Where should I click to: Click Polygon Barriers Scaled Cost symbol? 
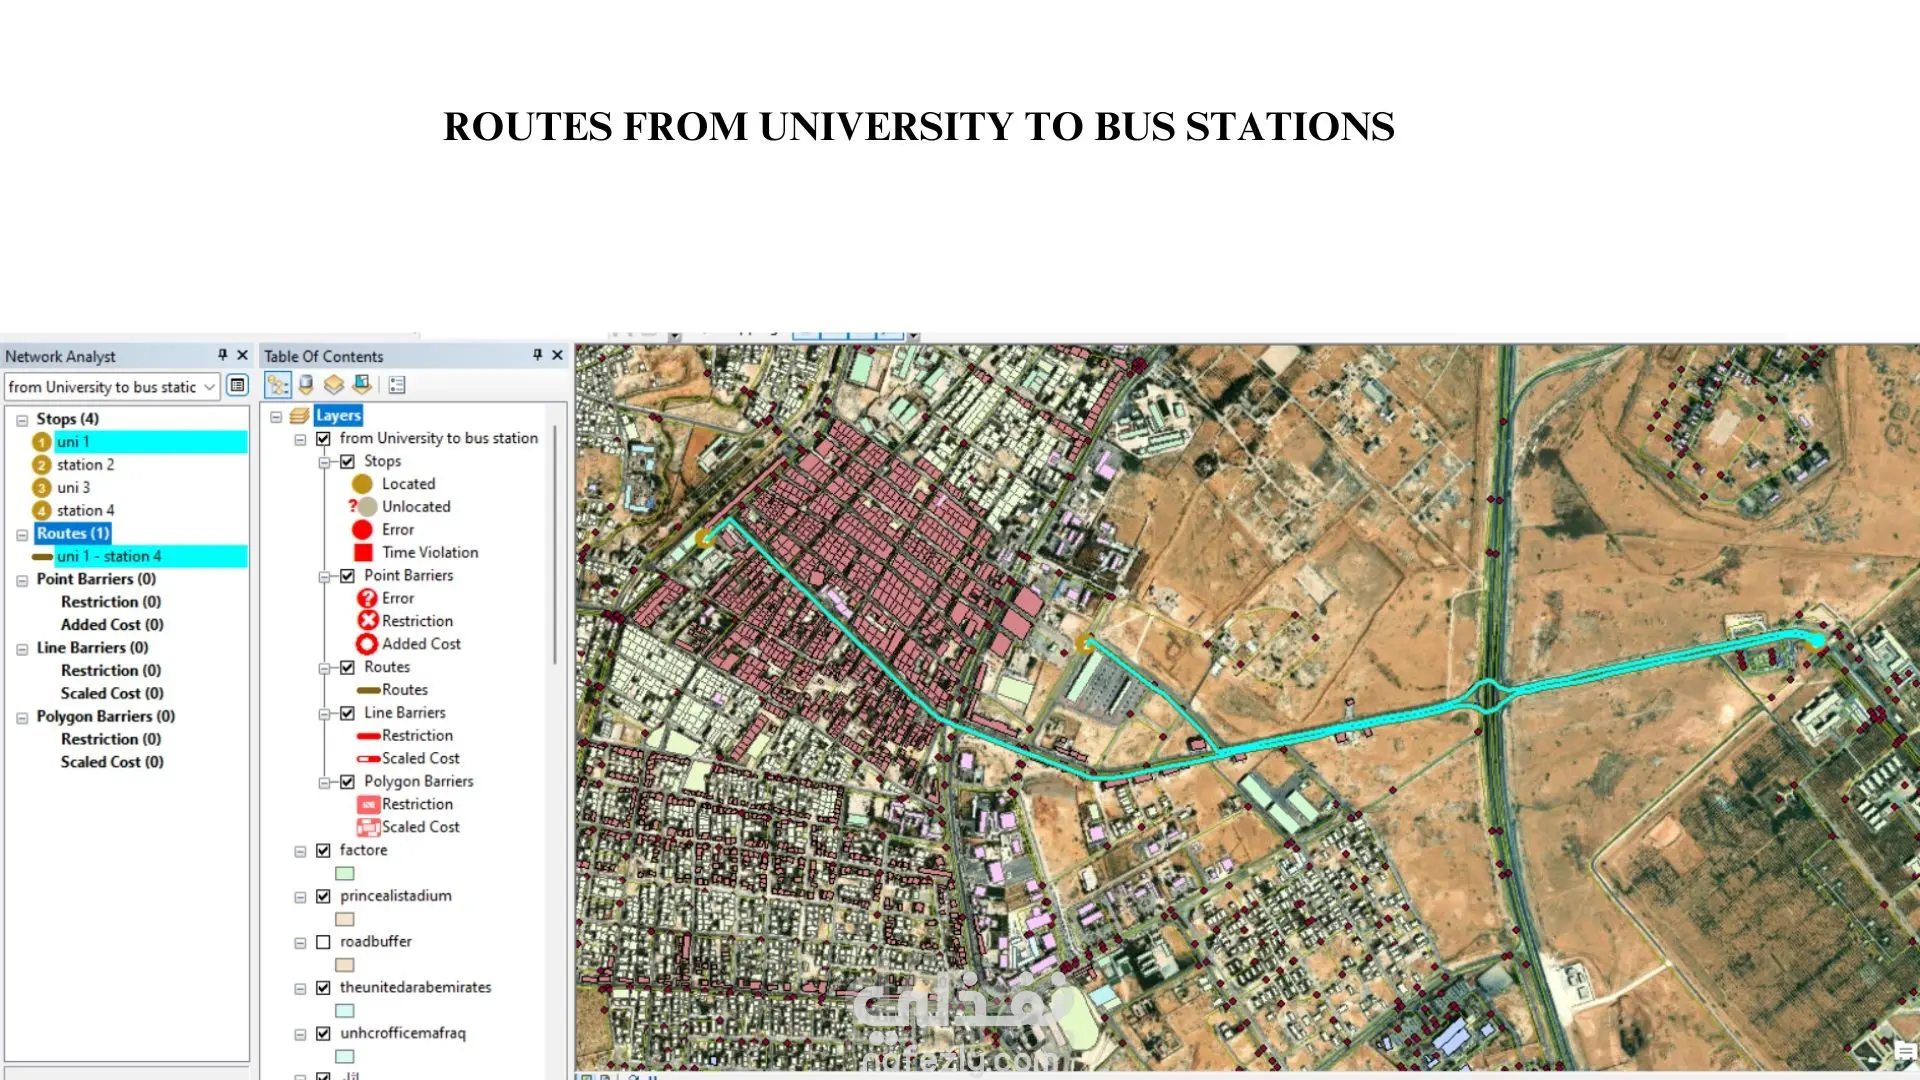(368, 828)
